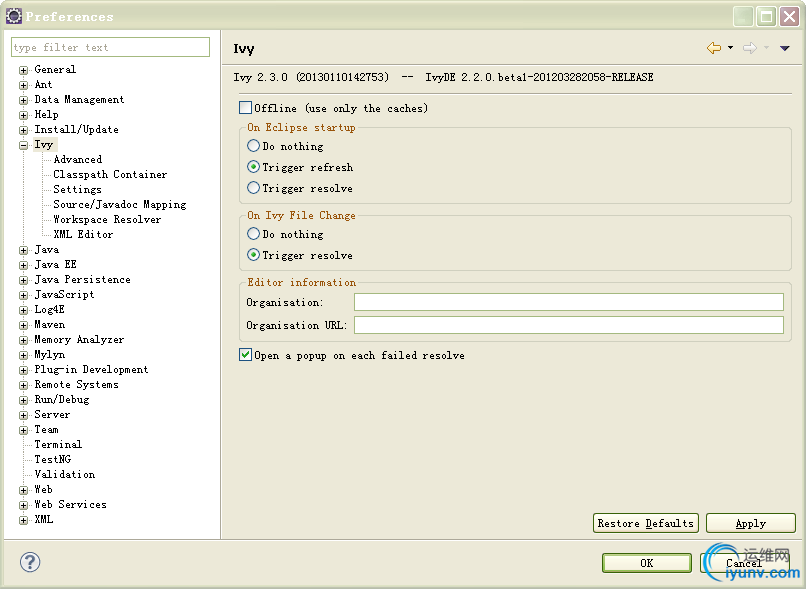Viewport: 806px width, 589px height.
Task: Click the forward navigation arrow icon
Action: [750, 48]
